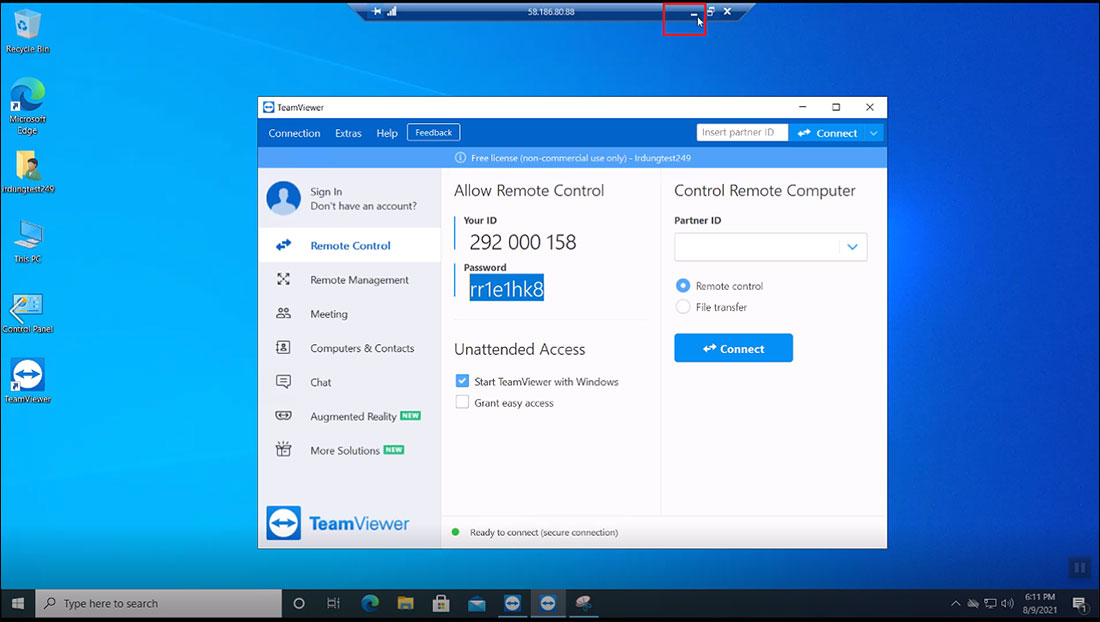Click the free license banner text

[581, 158]
